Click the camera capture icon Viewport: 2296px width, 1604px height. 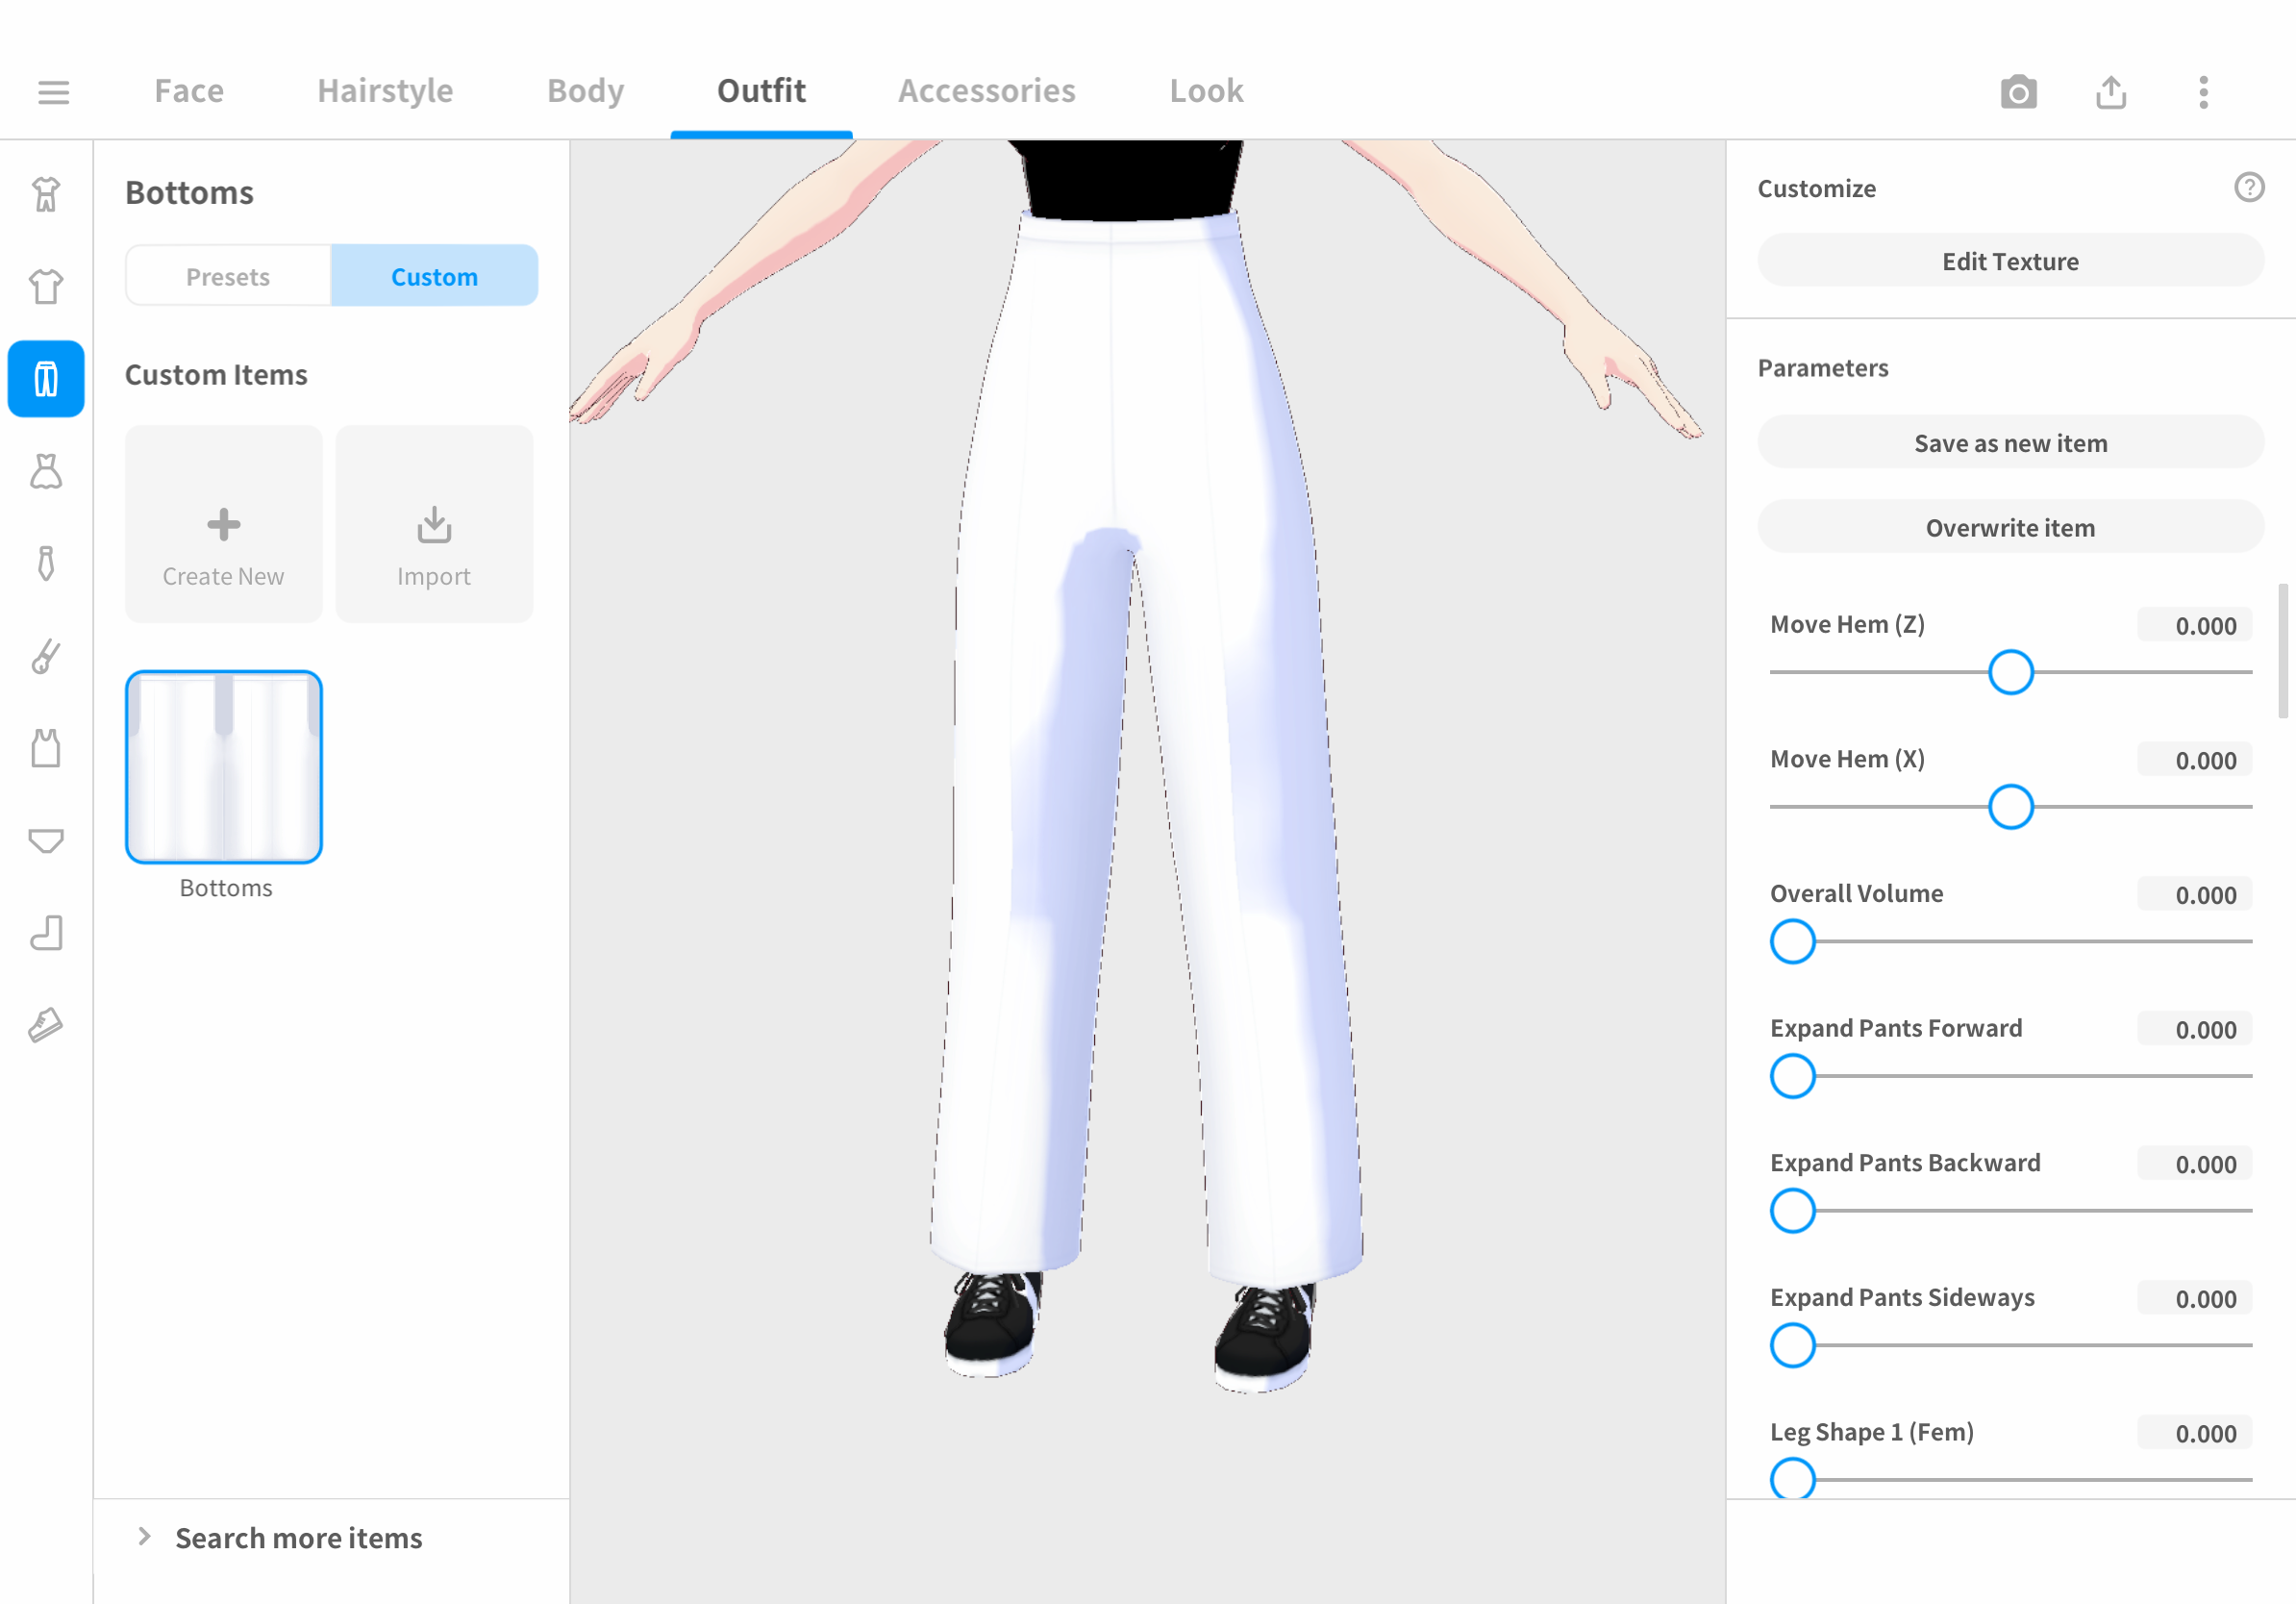tap(2018, 92)
